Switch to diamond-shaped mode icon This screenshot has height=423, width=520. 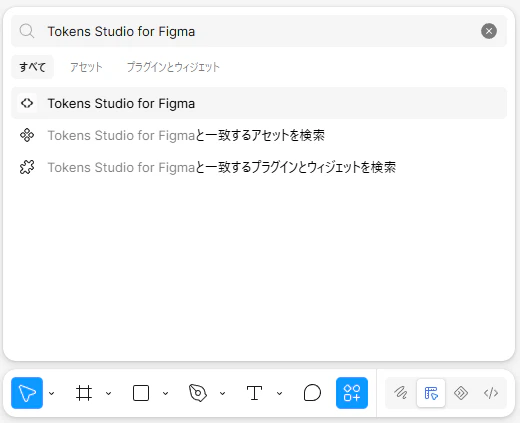click(461, 393)
